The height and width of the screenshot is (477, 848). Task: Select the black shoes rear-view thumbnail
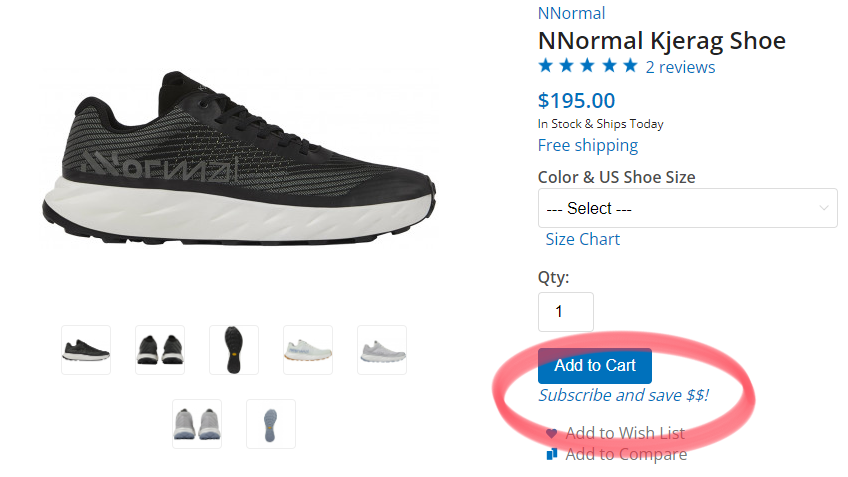(x=160, y=350)
